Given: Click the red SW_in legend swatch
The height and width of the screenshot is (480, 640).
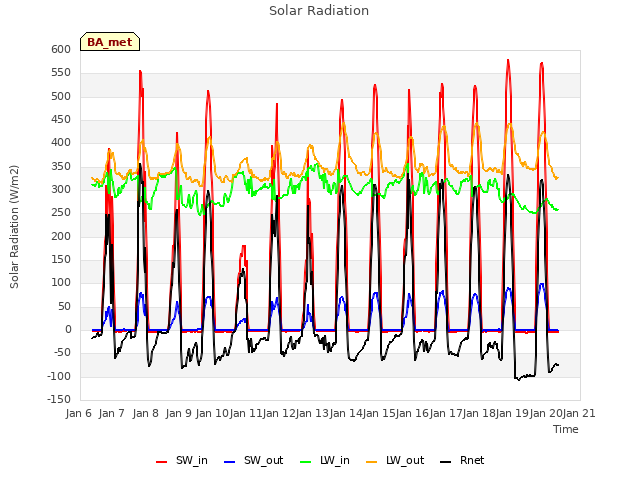Looking at the screenshot, I should pyautogui.click(x=162, y=462).
